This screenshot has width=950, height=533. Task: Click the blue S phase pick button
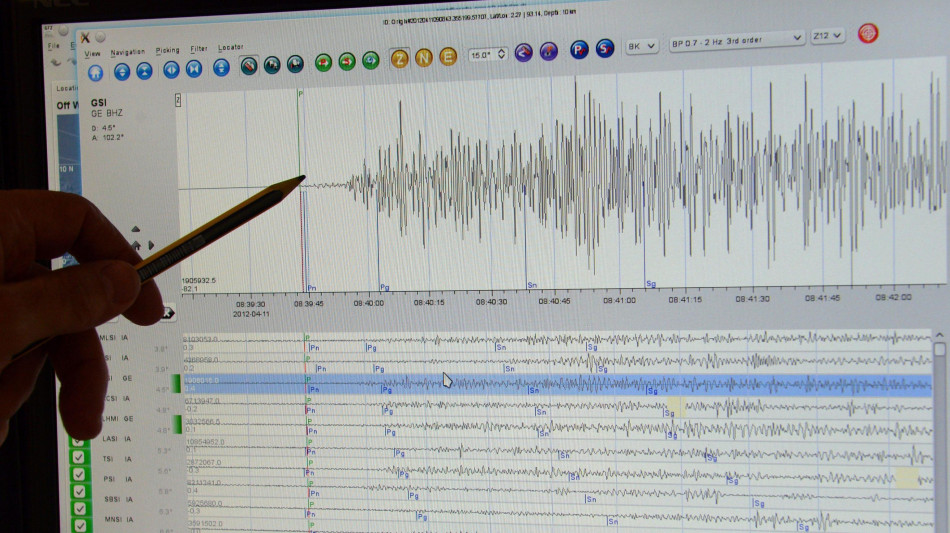coord(604,48)
